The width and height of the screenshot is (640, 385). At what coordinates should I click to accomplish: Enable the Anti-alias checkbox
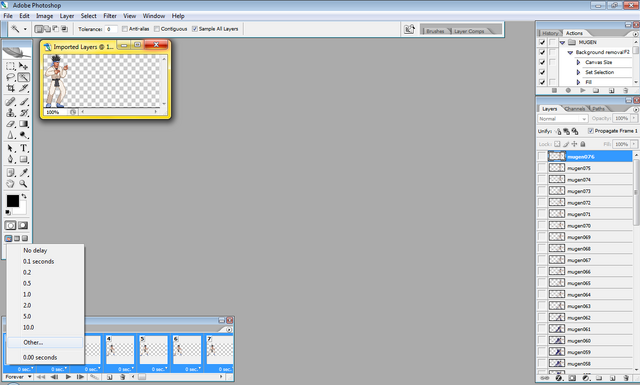(125, 29)
